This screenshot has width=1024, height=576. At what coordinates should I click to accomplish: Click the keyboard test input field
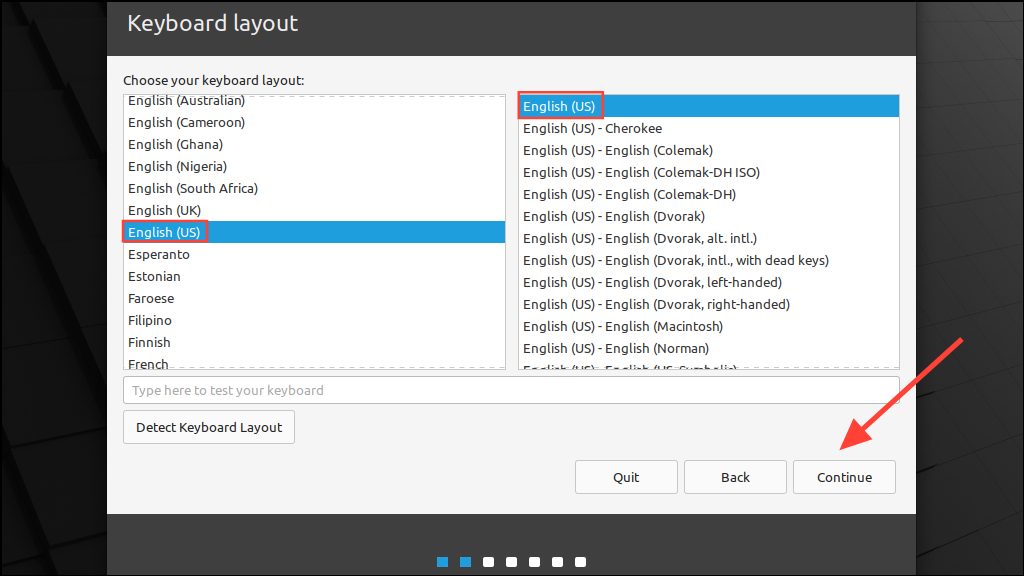point(510,390)
